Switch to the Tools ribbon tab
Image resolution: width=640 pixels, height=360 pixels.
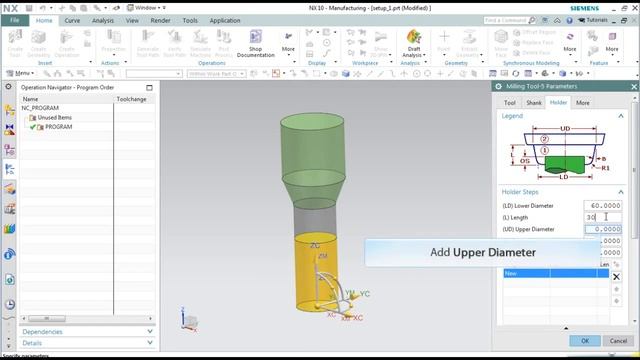click(x=190, y=20)
